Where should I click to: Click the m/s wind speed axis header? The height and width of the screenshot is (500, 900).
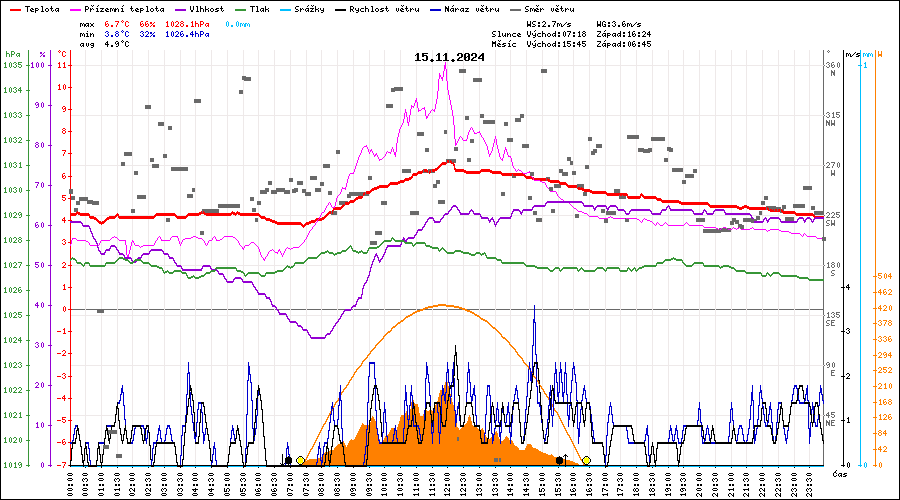coord(853,54)
